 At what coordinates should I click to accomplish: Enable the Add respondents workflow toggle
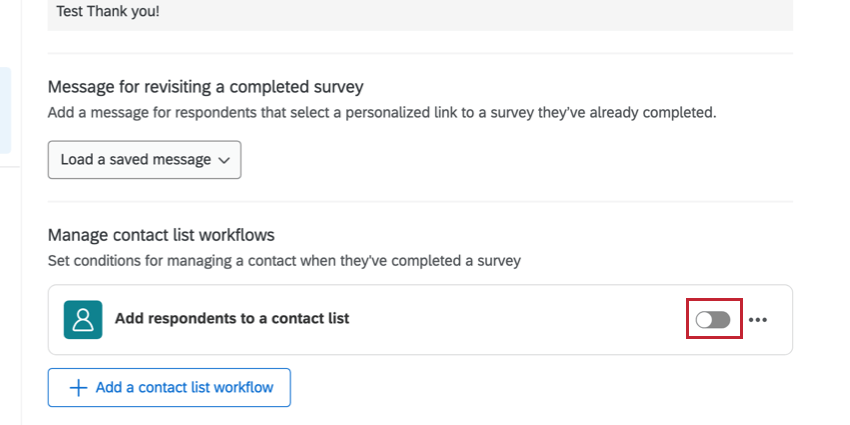713,320
